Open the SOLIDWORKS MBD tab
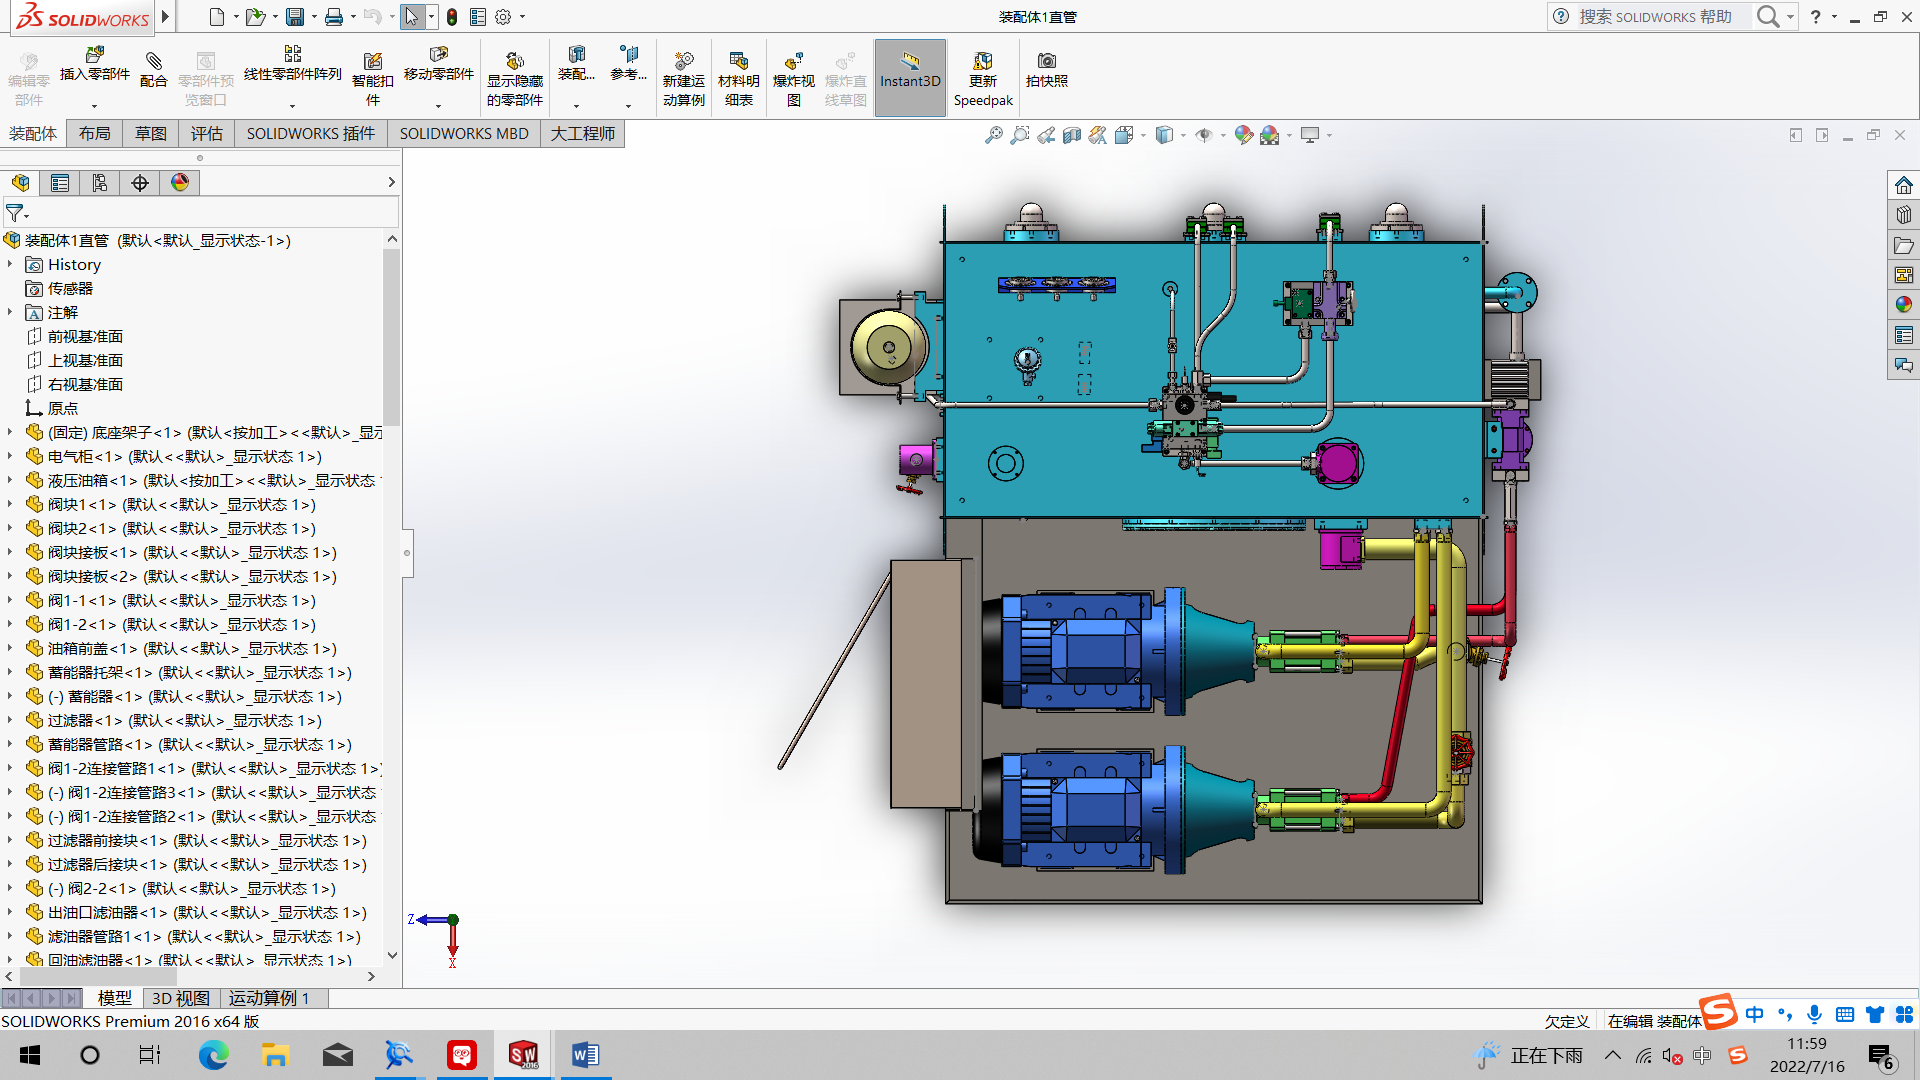The height and width of the screenshot is (1080, 1920). click(463, 134)
